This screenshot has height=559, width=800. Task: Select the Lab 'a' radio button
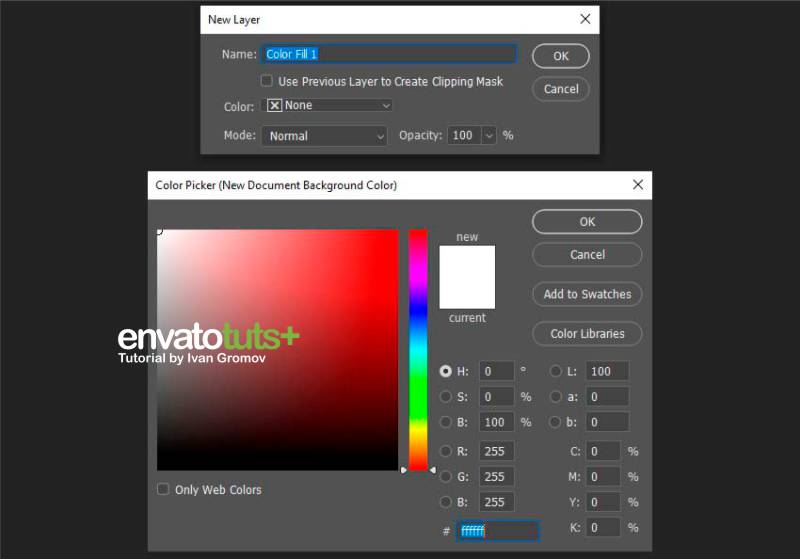click(555, 396)
